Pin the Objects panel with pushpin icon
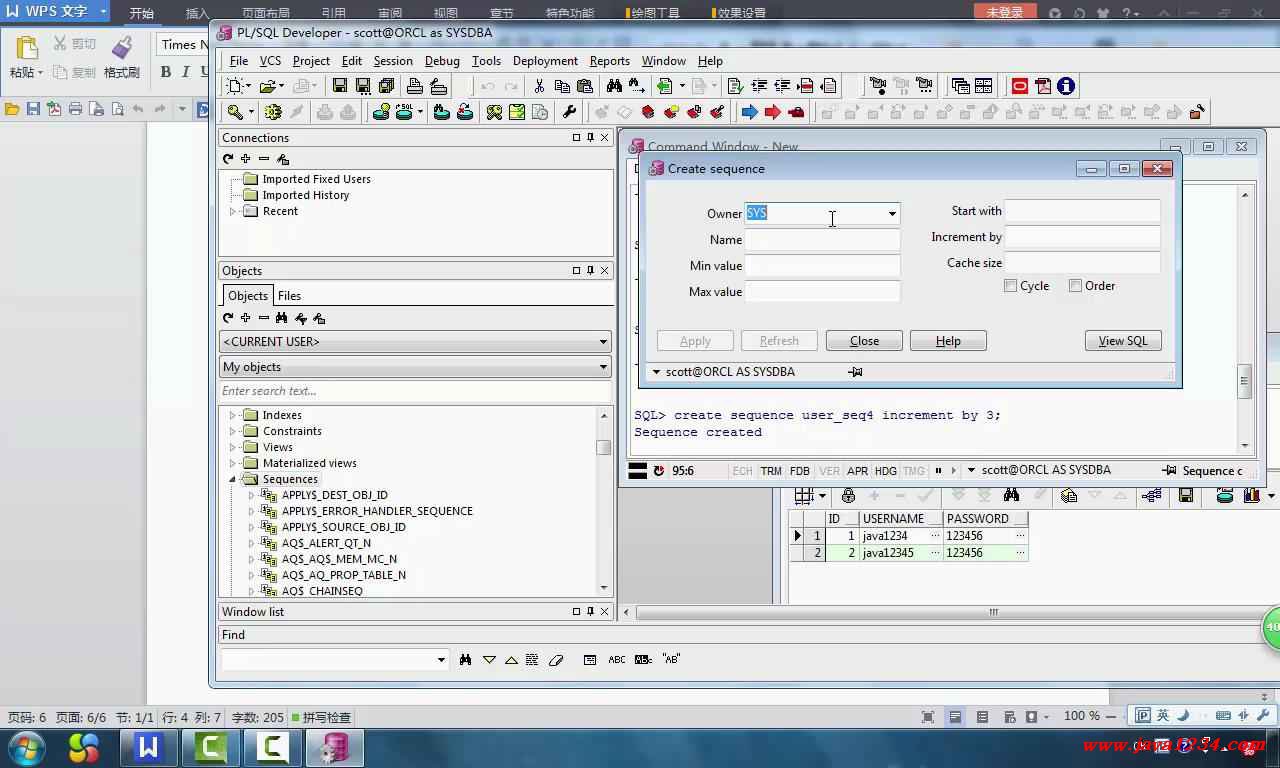Screen dimensions: 1280x768 [590, 270]
